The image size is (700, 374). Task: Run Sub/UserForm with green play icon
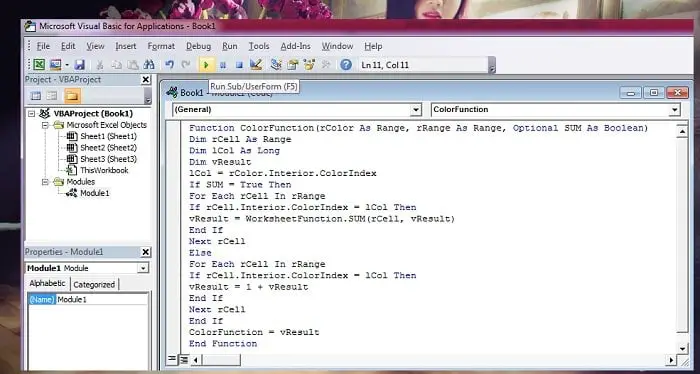point(206,65)
